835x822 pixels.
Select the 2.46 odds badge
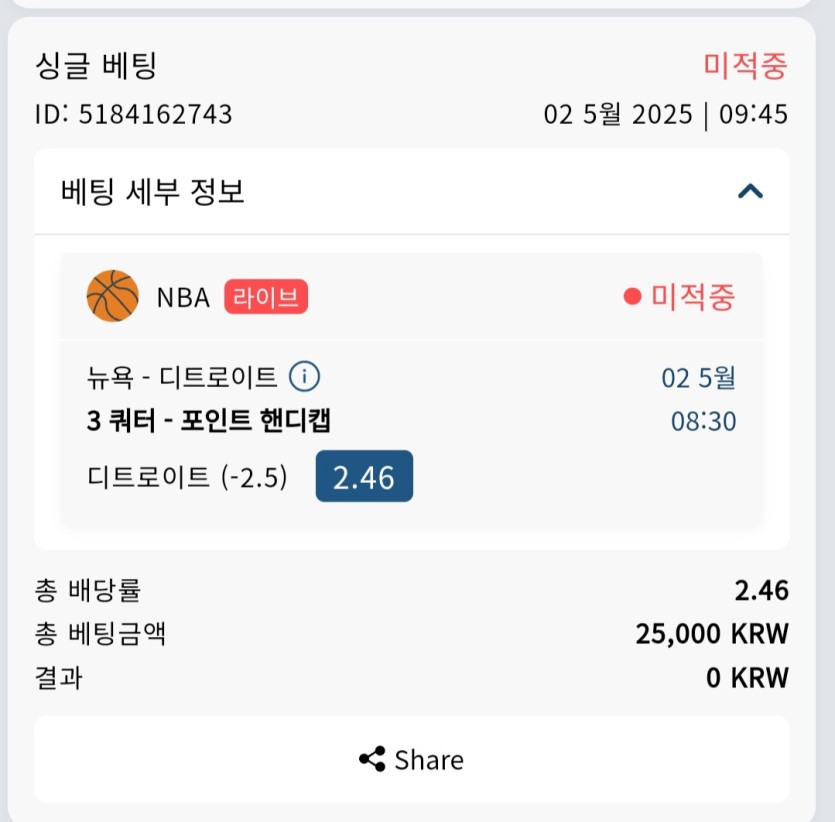coord(364,476)
